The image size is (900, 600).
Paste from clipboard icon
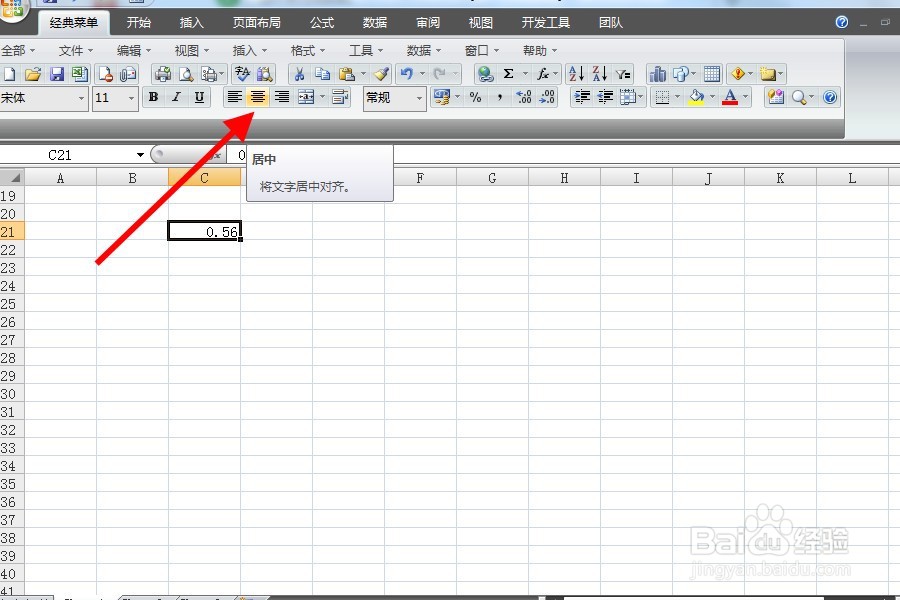click(x=347, y=74)
